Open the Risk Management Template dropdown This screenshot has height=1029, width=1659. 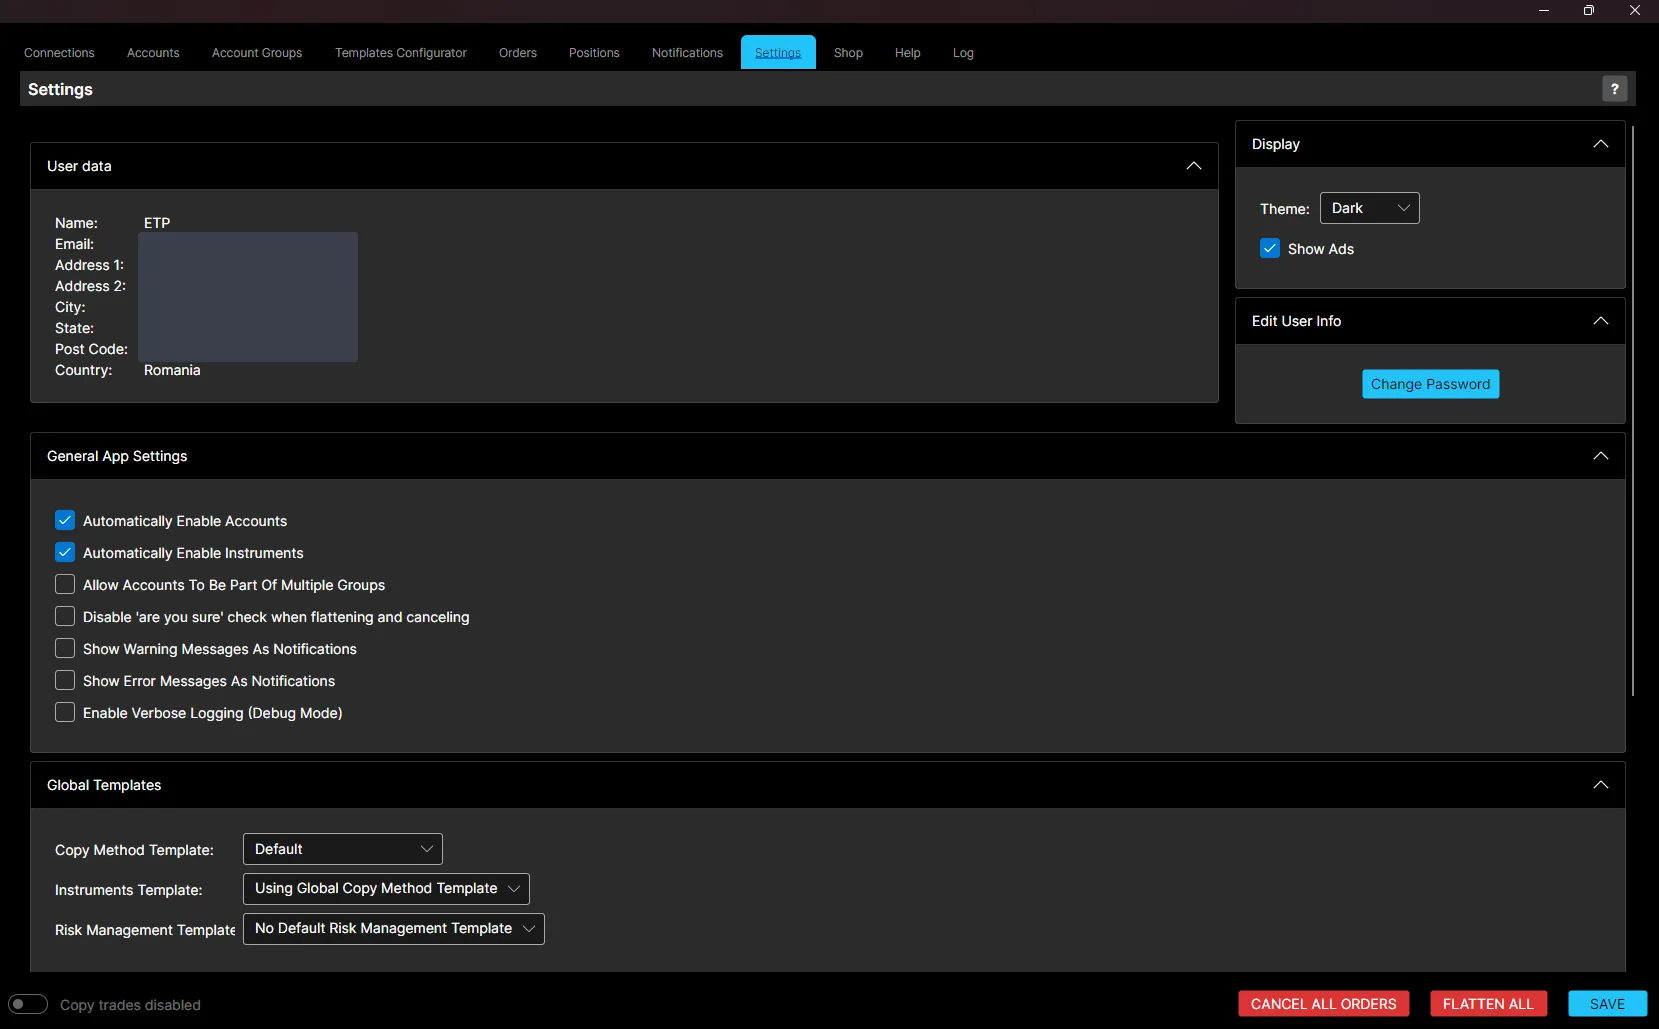[394, 929]
